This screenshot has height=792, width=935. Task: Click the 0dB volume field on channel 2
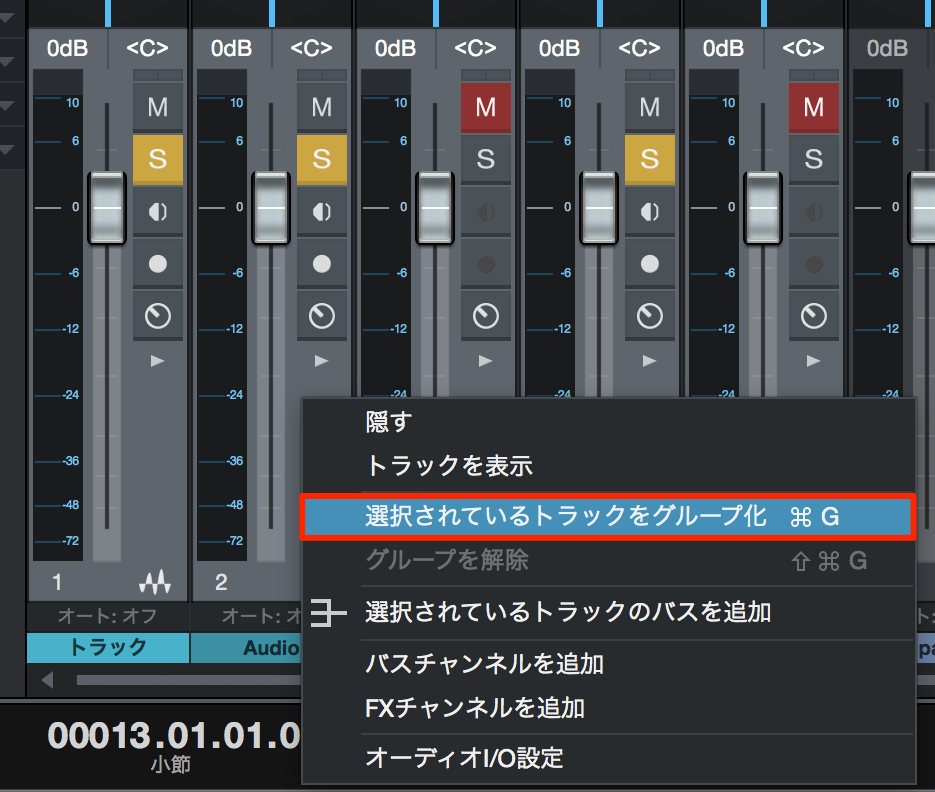tap(232, 48)
